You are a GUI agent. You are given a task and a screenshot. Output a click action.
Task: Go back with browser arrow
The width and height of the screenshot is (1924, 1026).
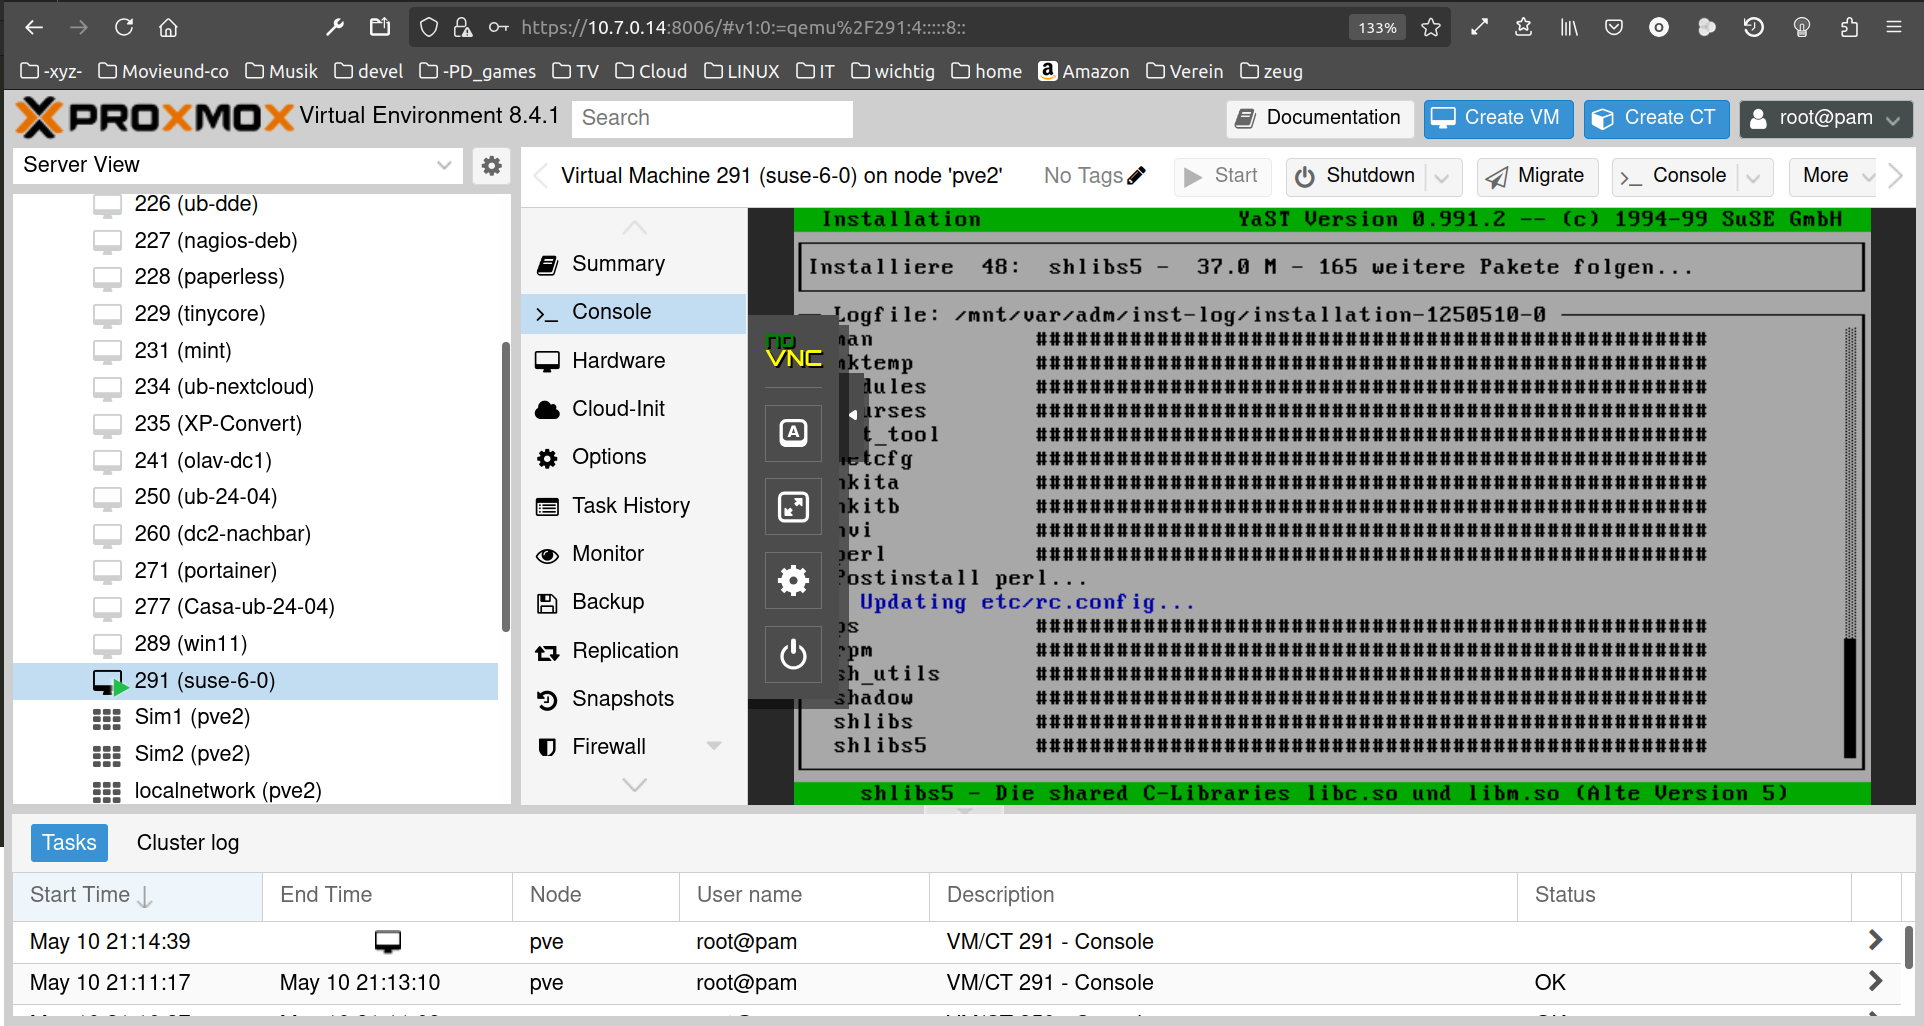(x=34, y=27)
